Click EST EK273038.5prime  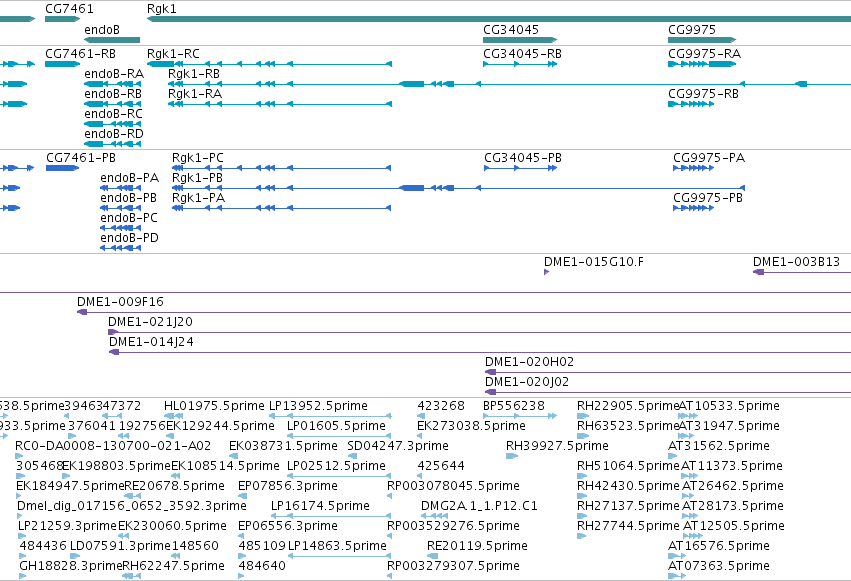click(x=471, y=426)
